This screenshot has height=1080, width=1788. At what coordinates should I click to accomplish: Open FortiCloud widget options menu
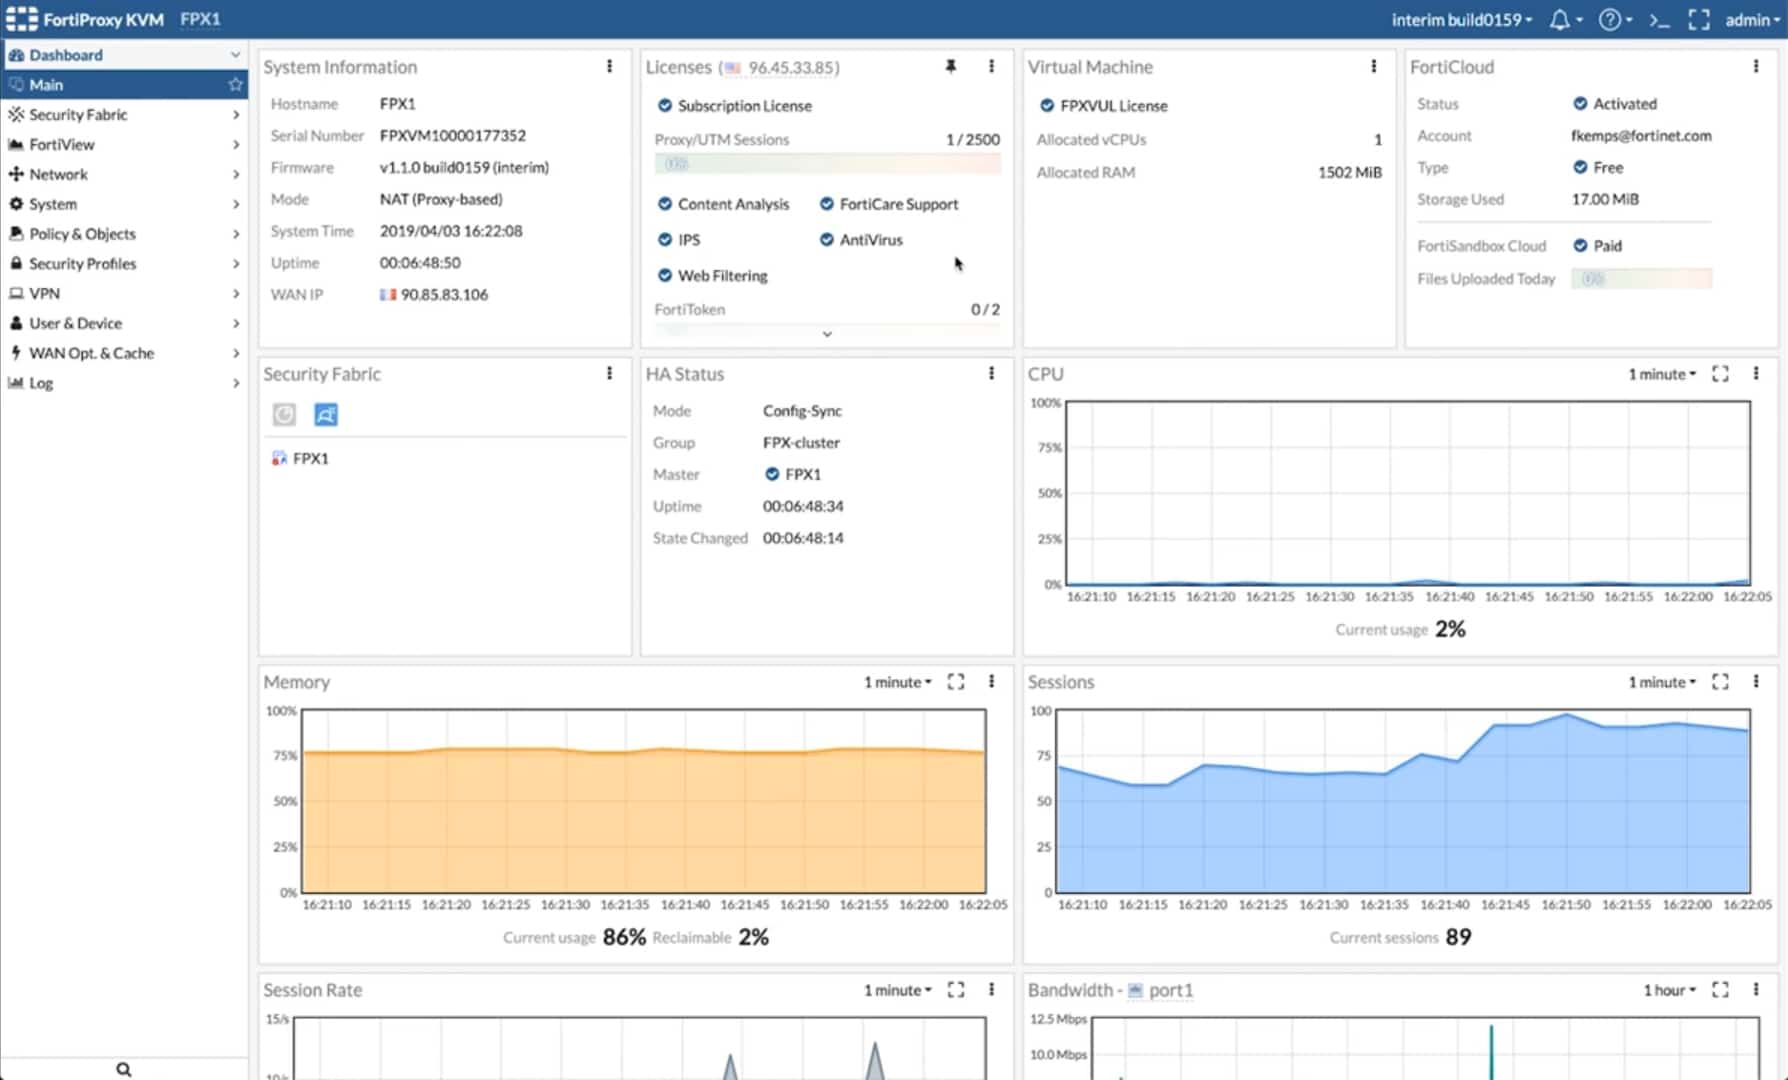1755,66
